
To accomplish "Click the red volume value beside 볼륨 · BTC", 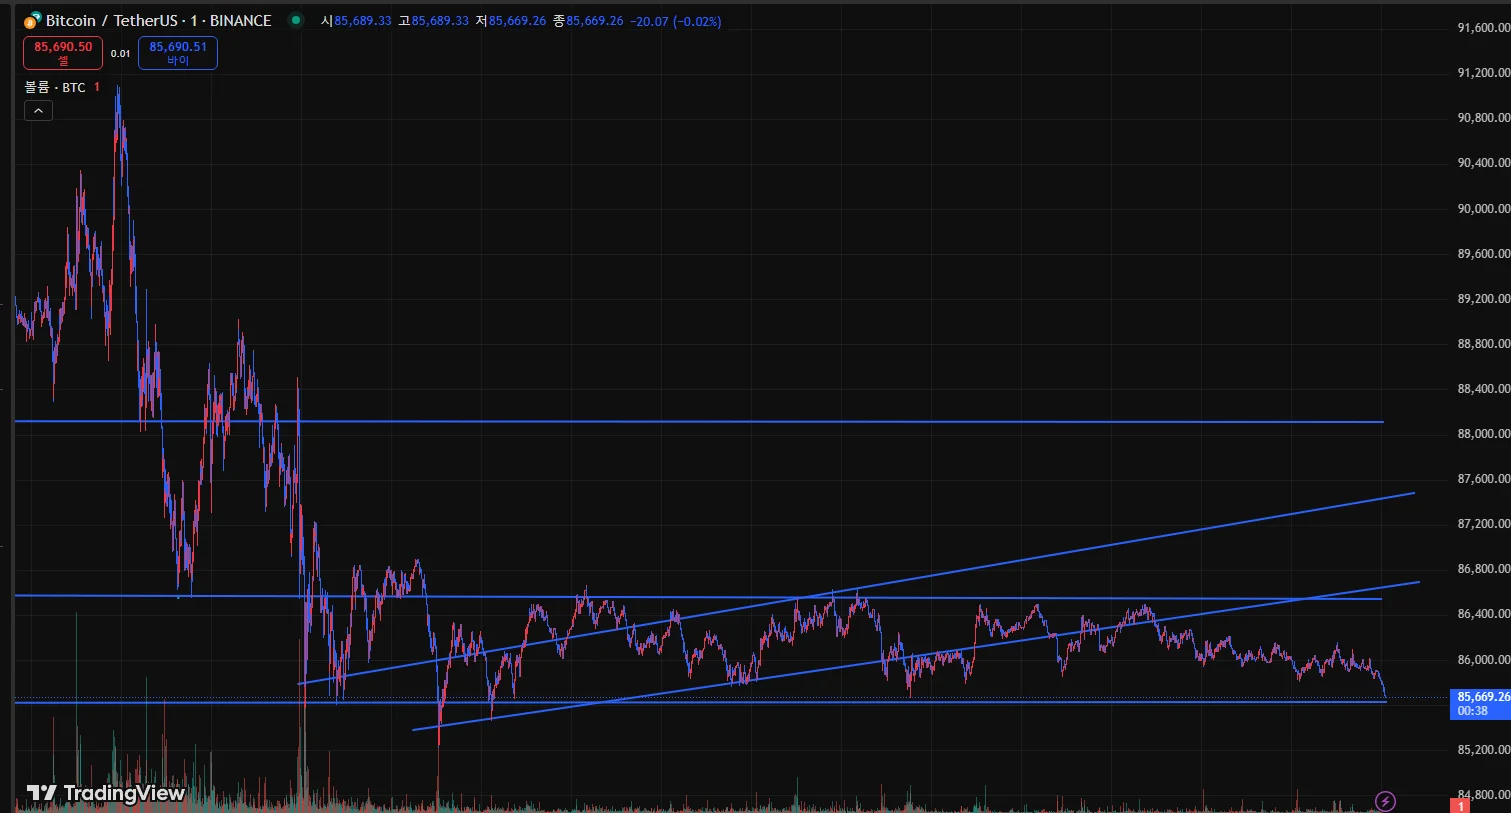I will tap(97, 88).
